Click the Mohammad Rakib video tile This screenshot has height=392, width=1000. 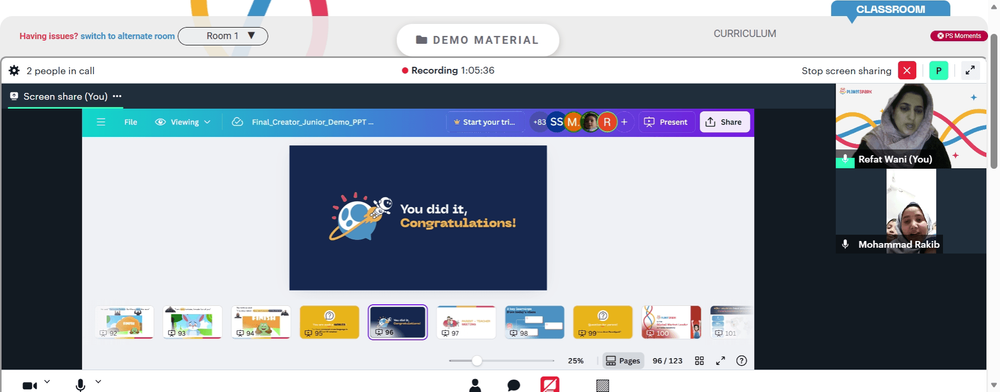(911, 211)
